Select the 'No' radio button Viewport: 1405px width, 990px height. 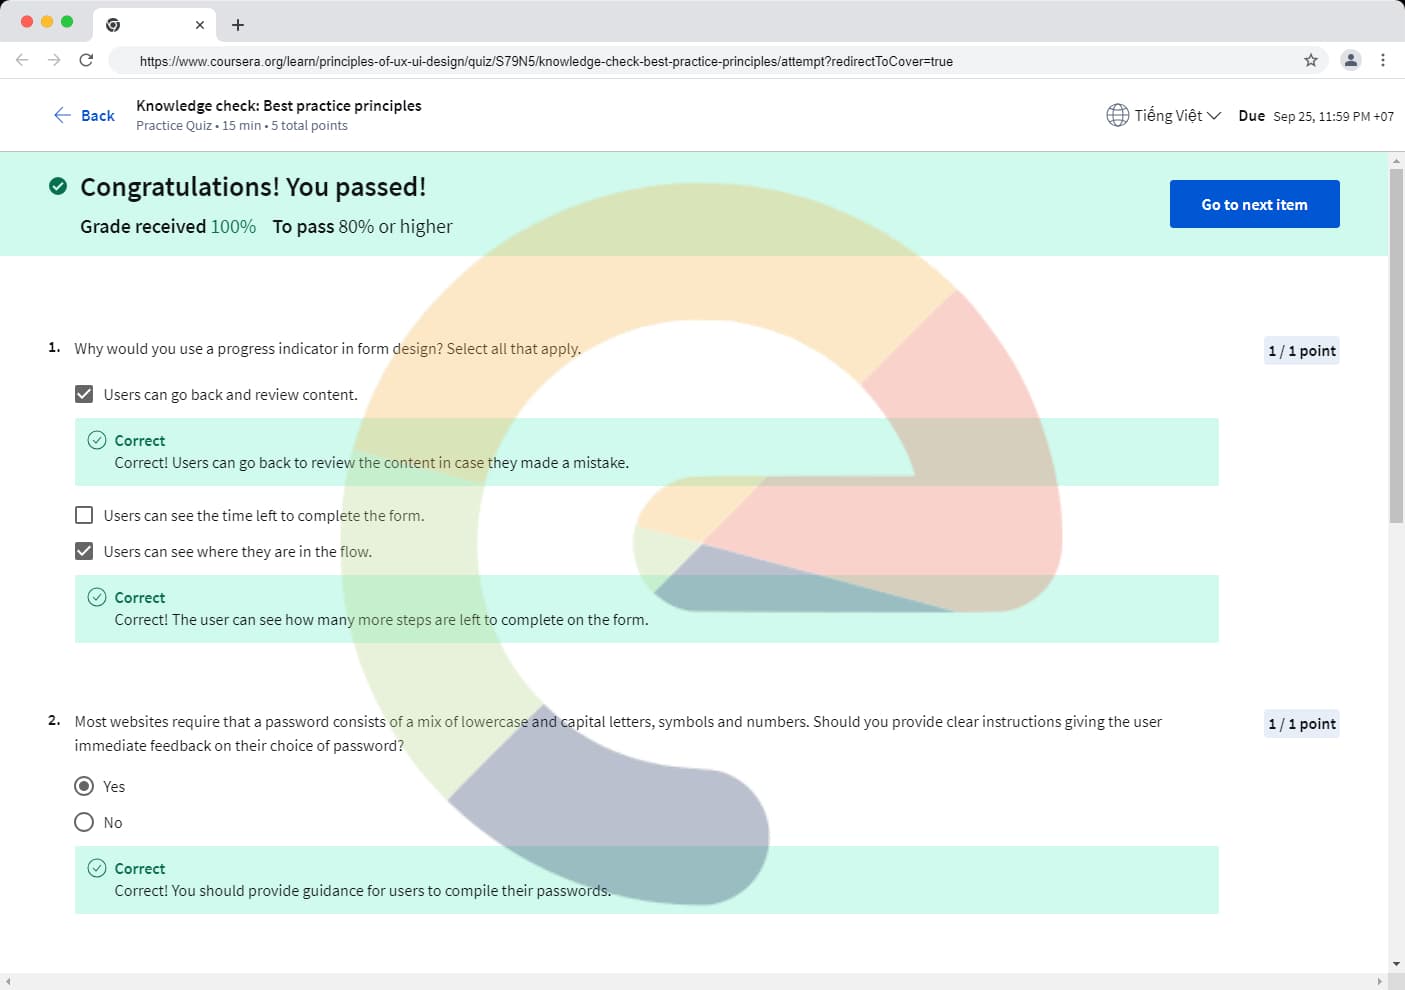point(84,822)
